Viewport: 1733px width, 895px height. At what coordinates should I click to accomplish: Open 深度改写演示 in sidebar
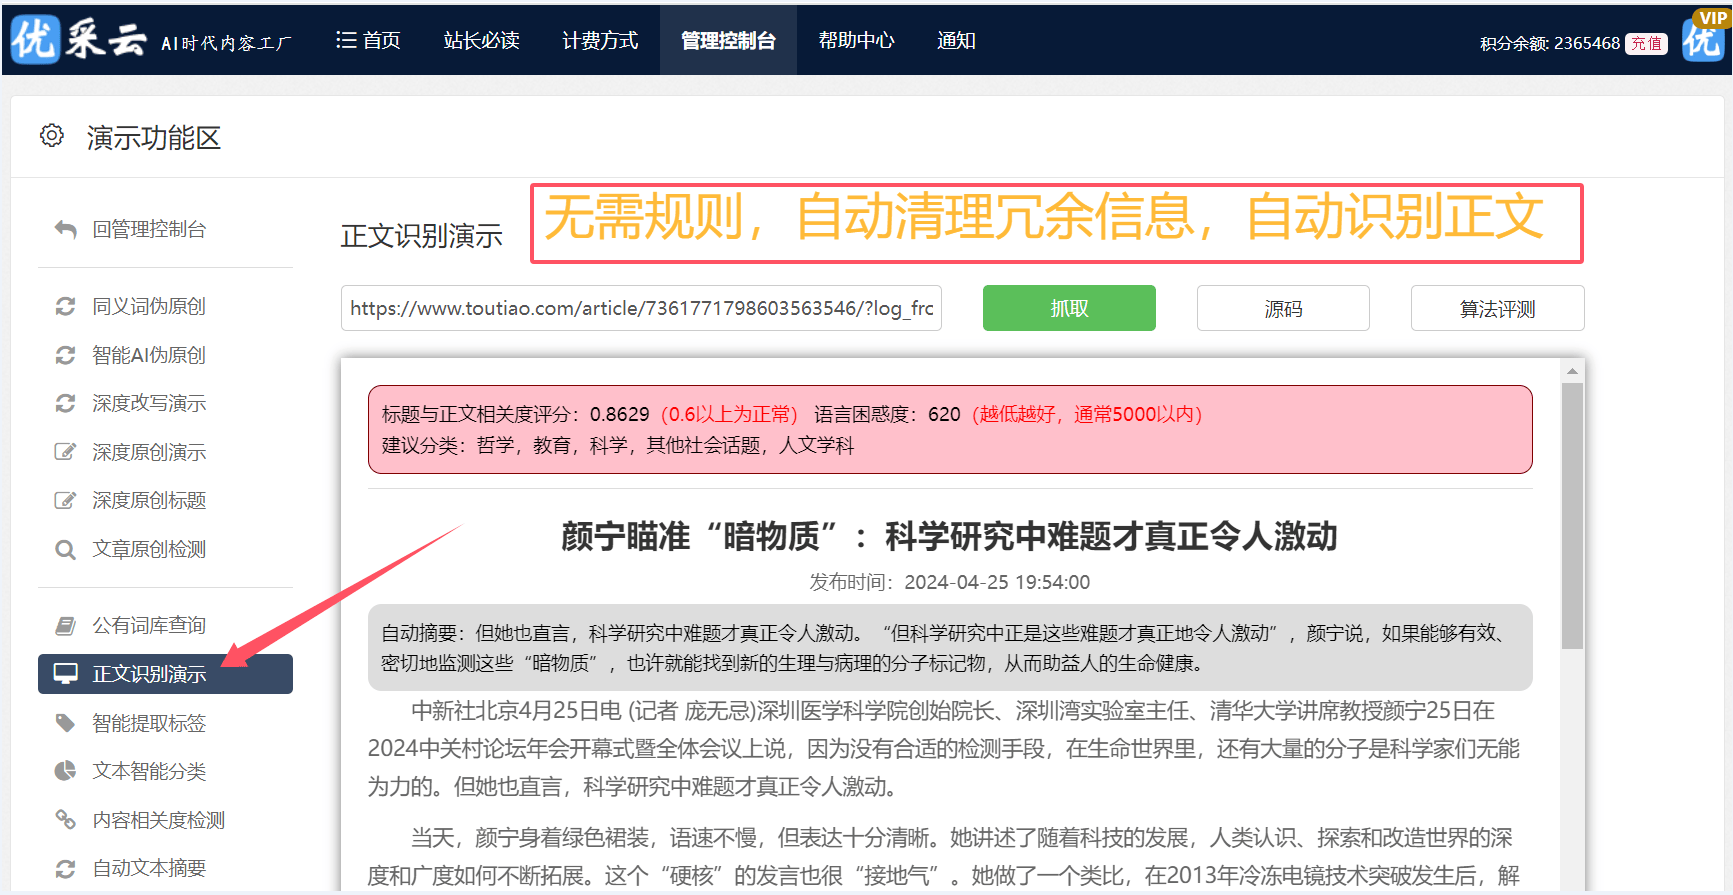149,403
